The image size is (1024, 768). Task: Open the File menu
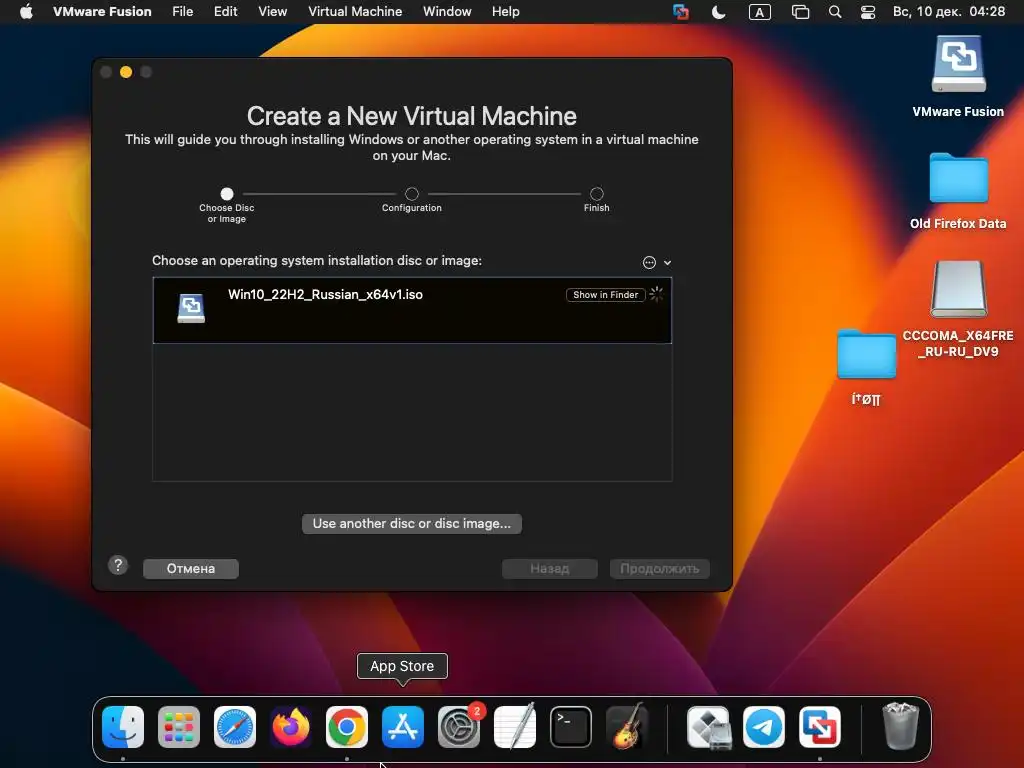pyautogui.click(x=182, y=12)
